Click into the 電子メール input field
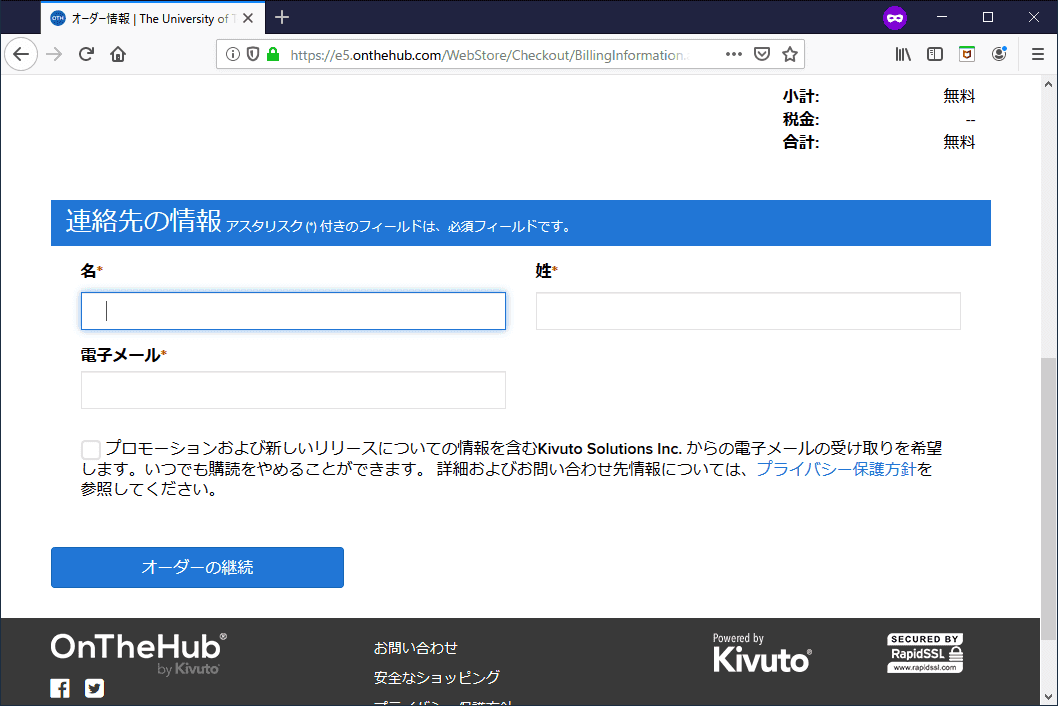 293,390
